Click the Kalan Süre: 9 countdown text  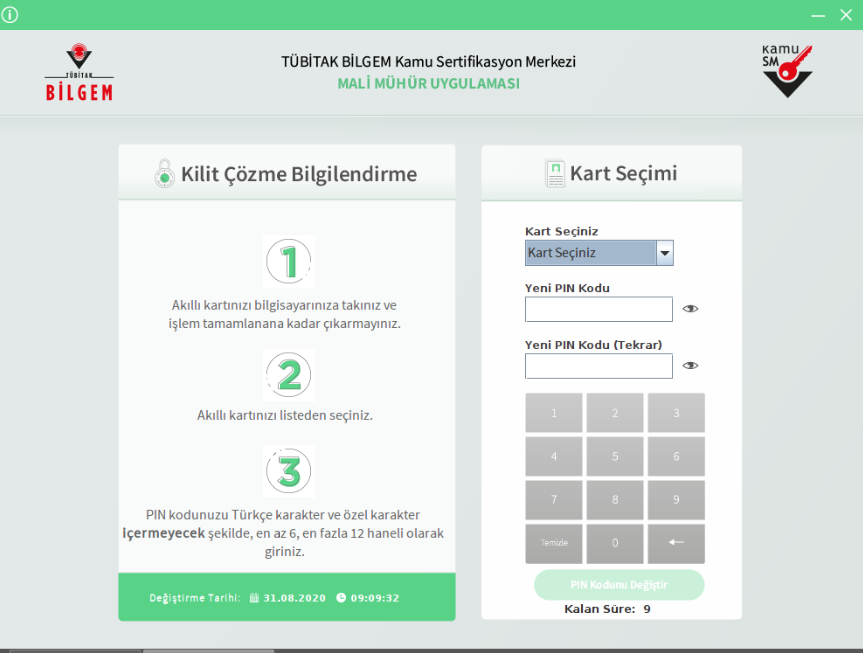pos(607,609)
